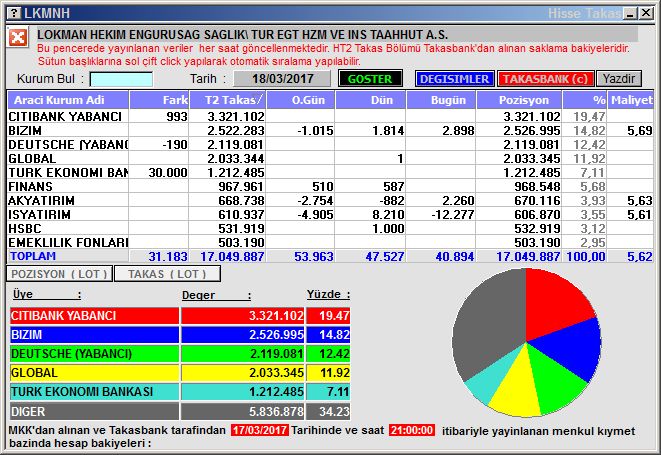Viewport: 661px width, 455px height.
Task: Select the FINANS row
Action: tap(330, 186)
